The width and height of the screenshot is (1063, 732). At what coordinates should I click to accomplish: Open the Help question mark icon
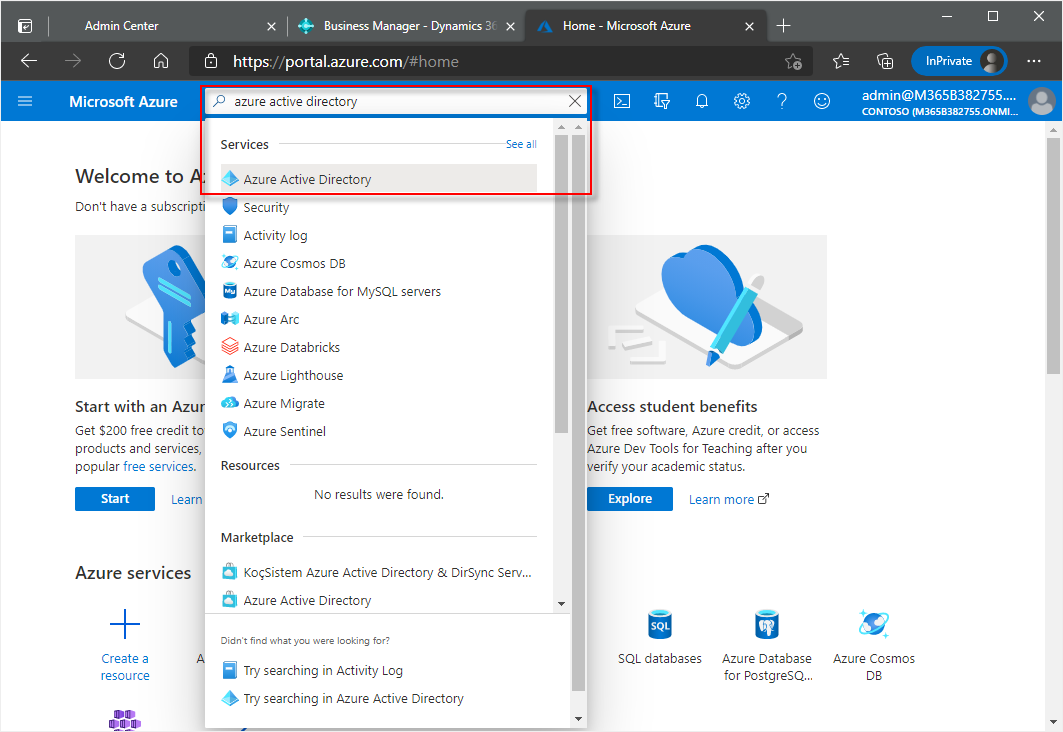782,101
